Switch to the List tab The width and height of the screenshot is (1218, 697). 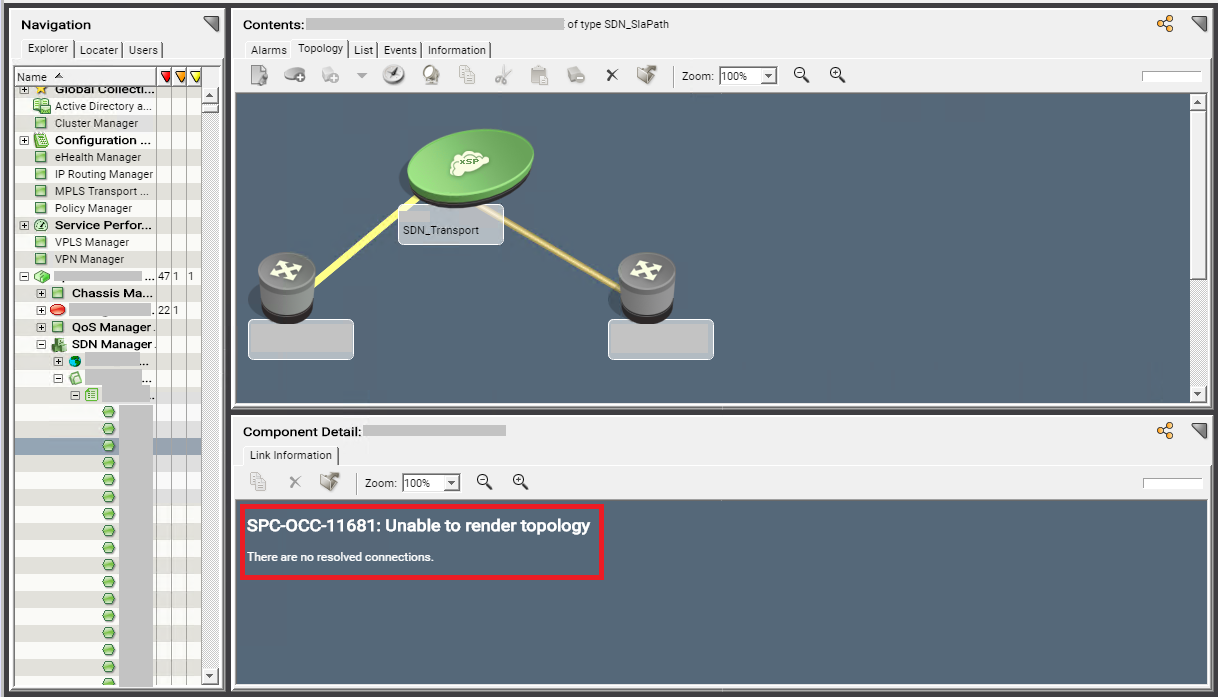pyautogui.click(x=363, y=50)
